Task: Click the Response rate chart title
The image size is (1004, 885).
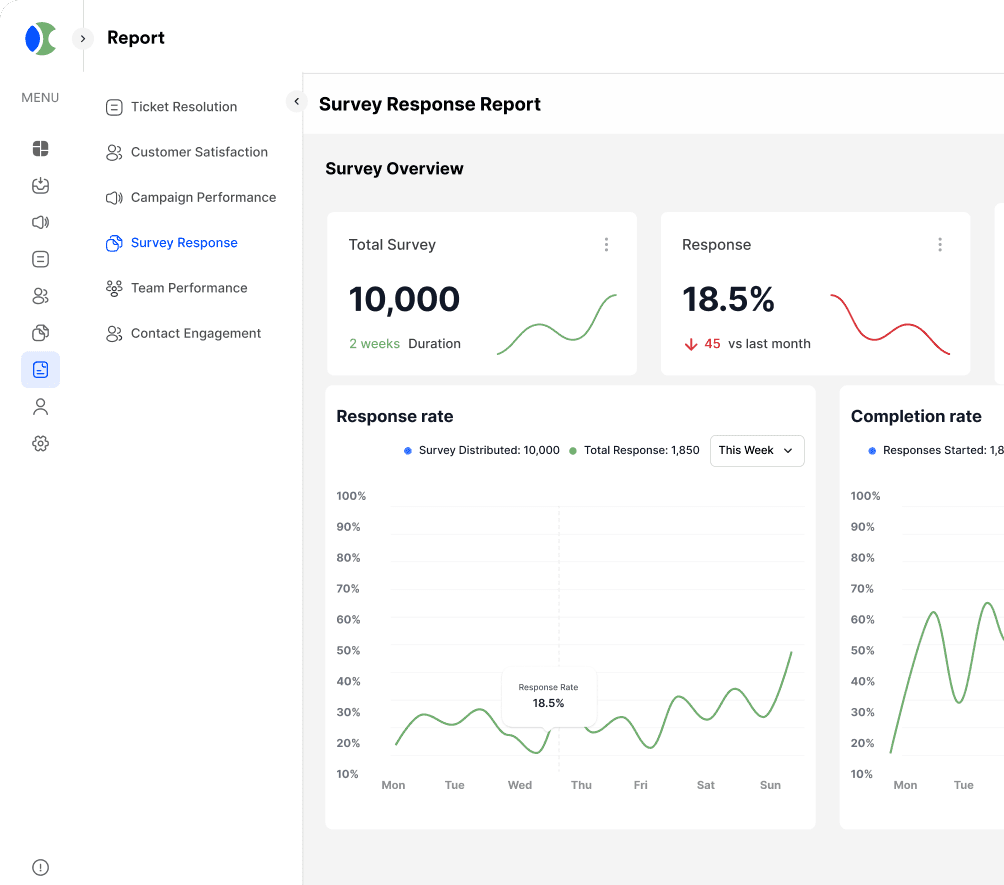Action: pyautogui.click(x=395, y=416)
